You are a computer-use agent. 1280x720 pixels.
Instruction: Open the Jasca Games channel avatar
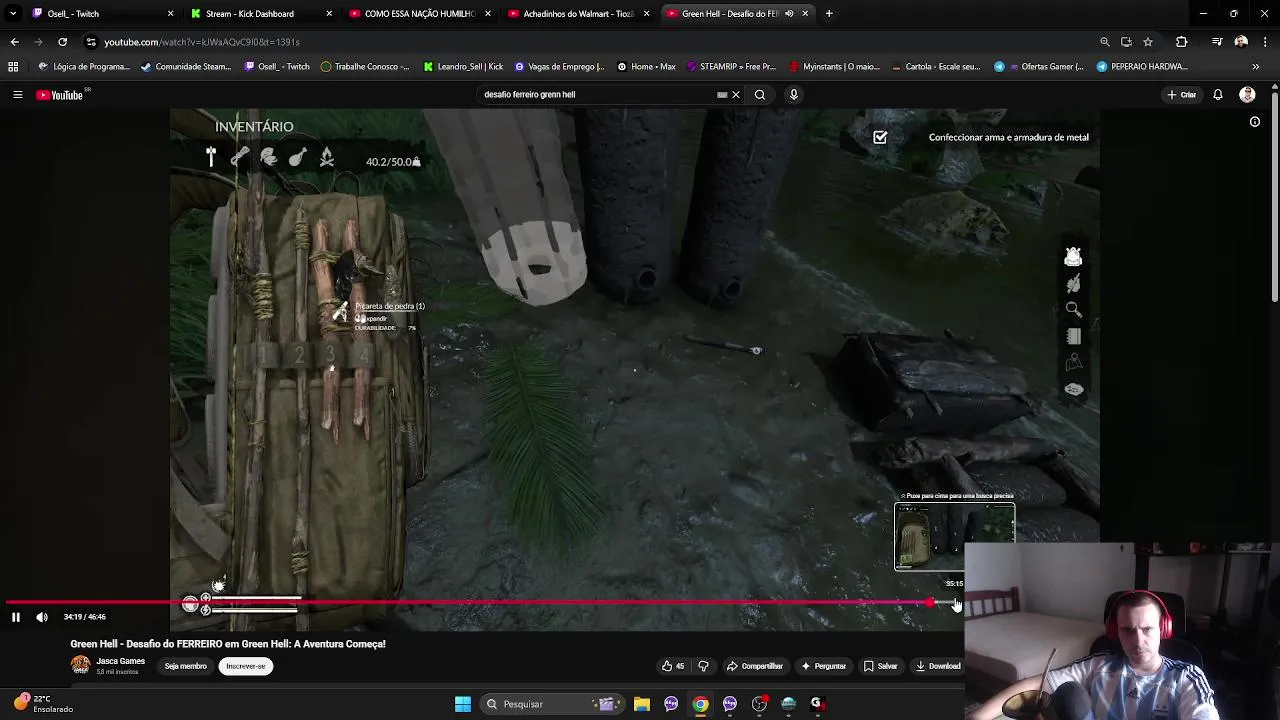pos(80,665)
